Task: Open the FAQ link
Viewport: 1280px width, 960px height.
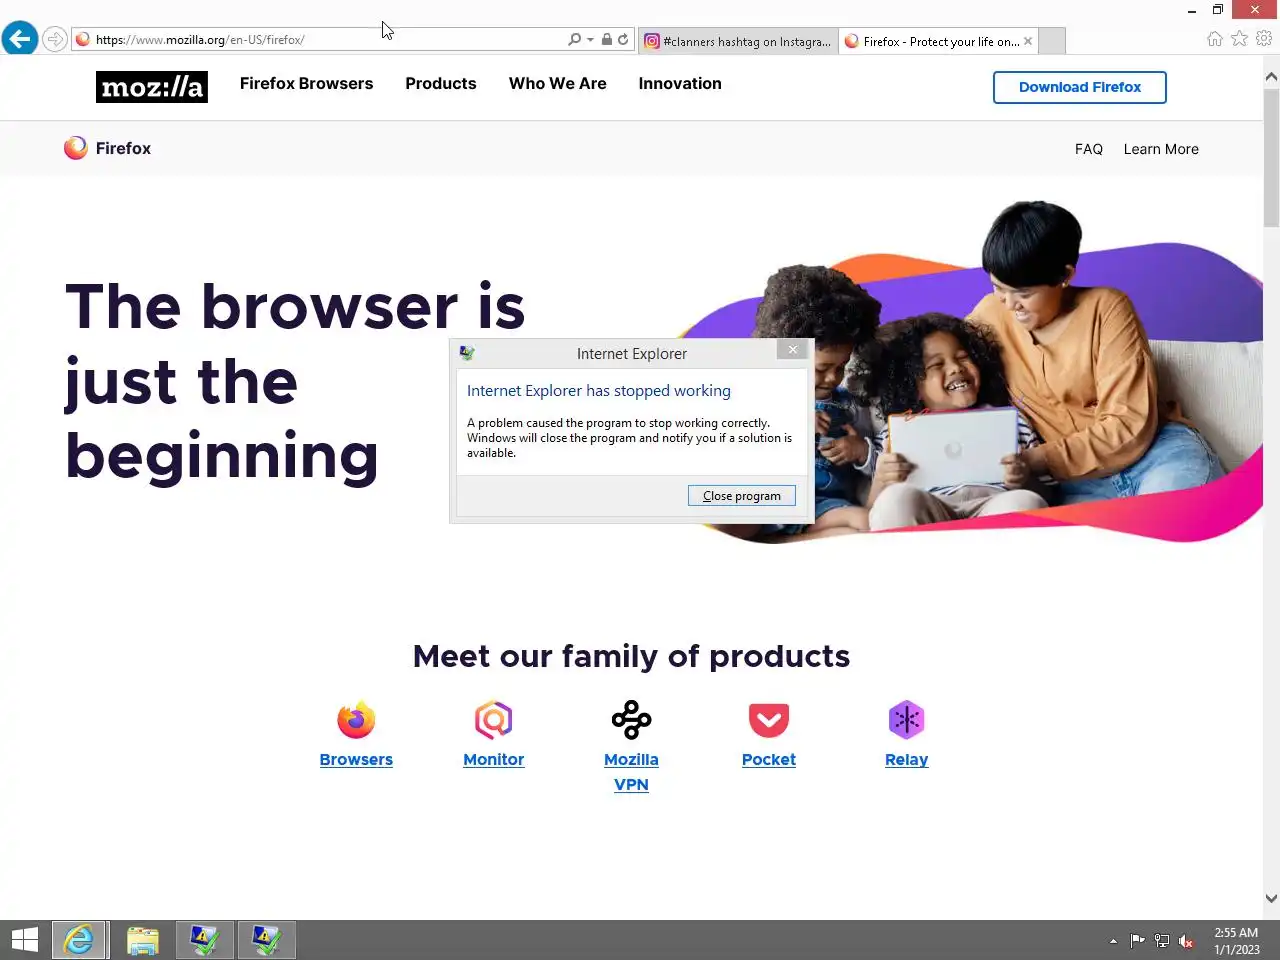Action: pos(1089,149)
